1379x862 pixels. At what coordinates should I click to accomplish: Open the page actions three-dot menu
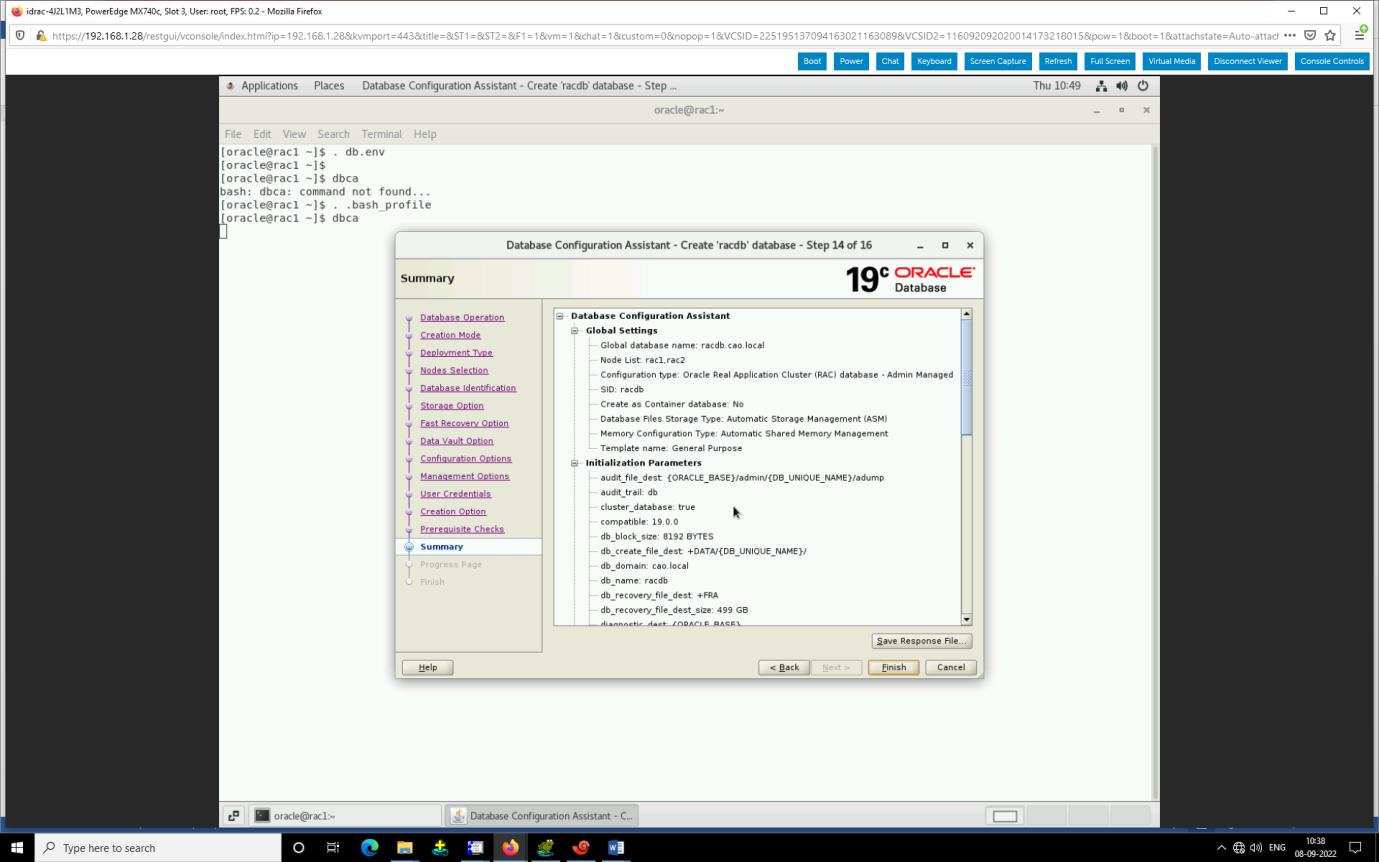[x=1289, y=35]
